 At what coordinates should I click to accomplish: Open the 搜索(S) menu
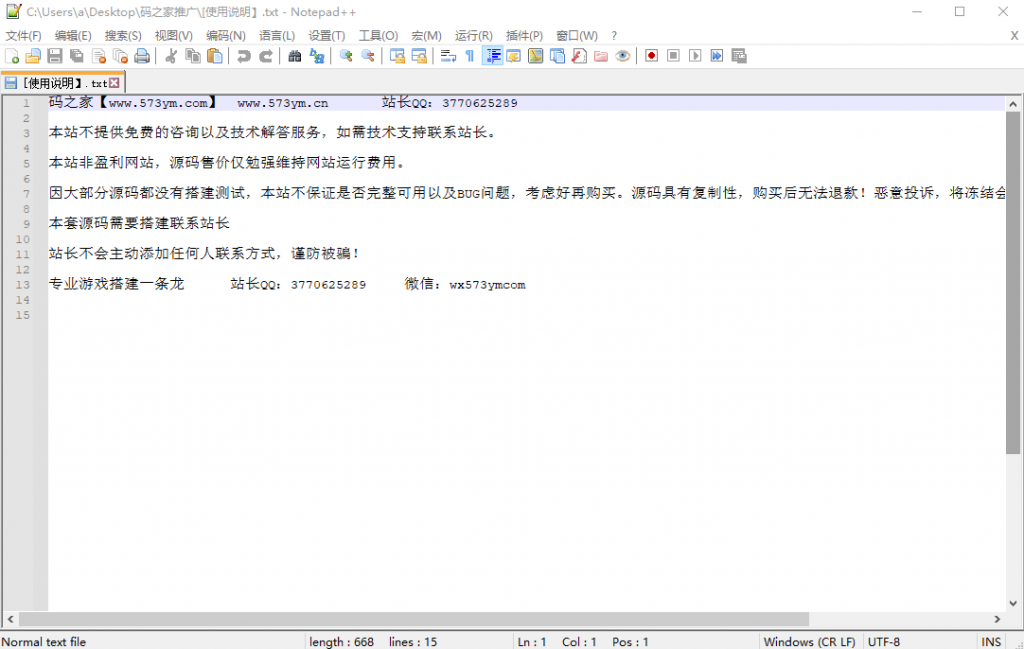tap(123, 36)
